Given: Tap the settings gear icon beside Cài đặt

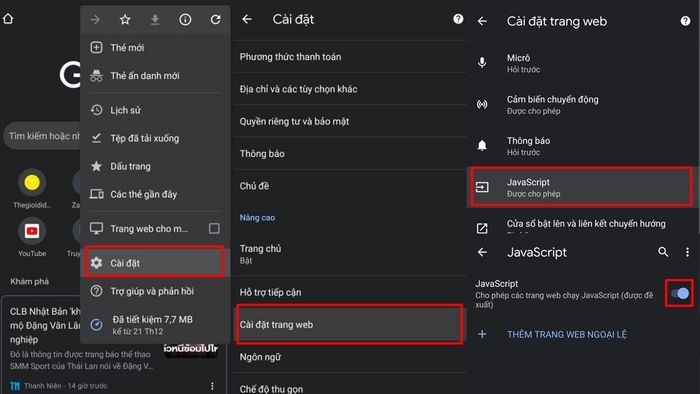Looking at the screenshot, I should (96, 263).
